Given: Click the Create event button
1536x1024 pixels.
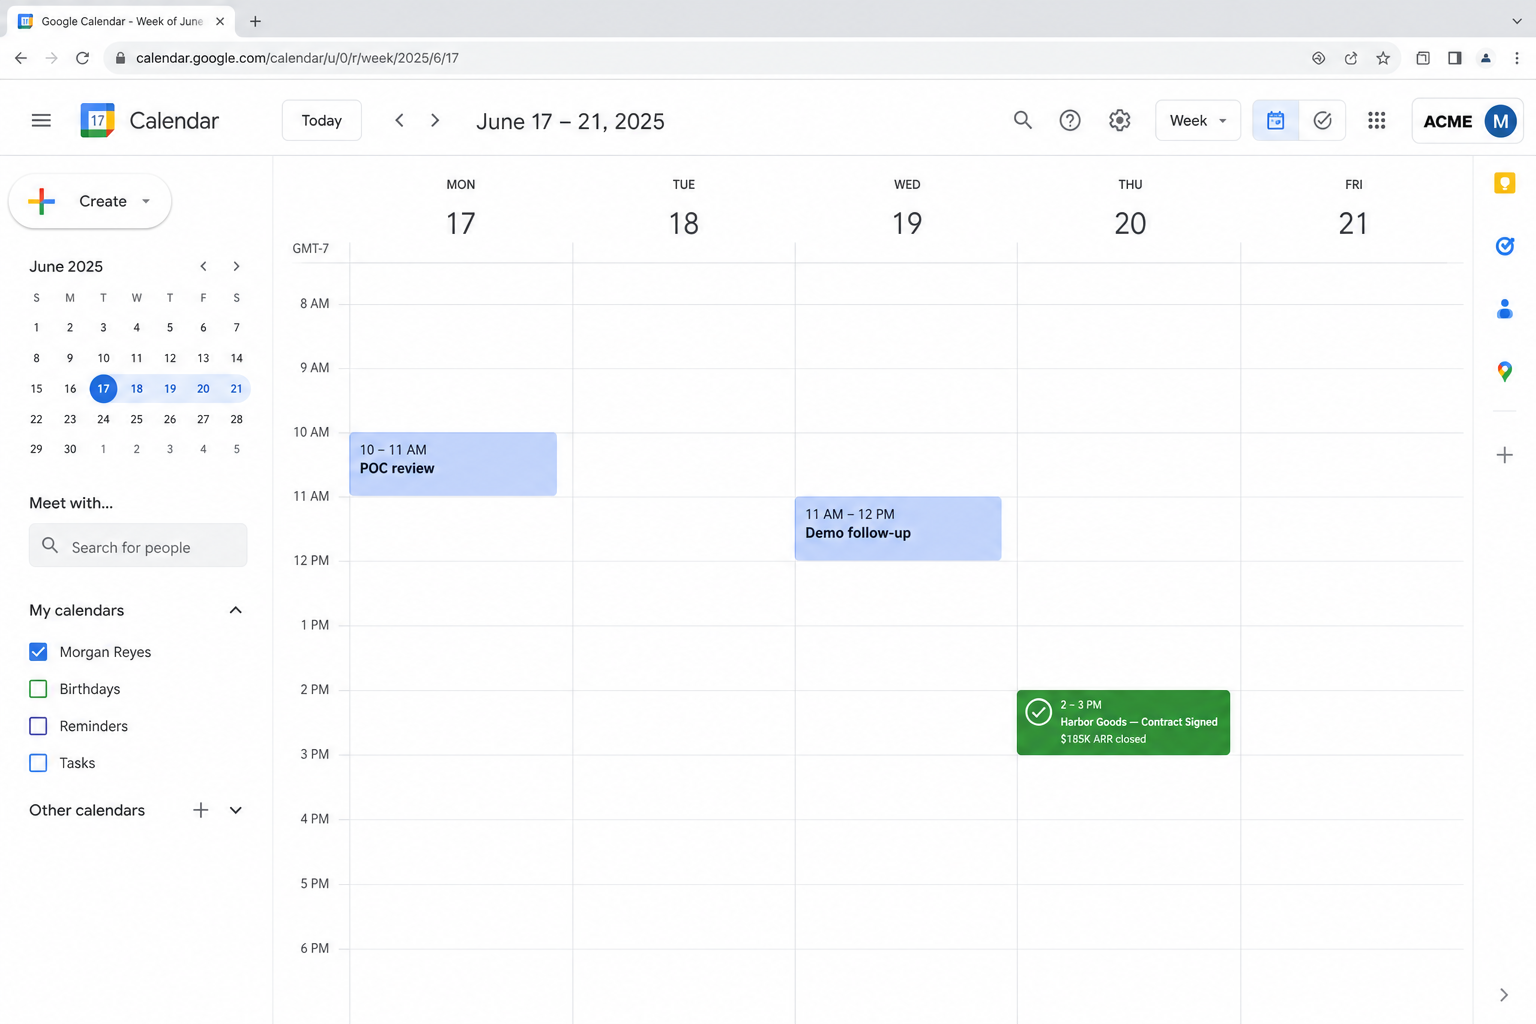Looking at the screenshot, I should [x=90, y=201].
